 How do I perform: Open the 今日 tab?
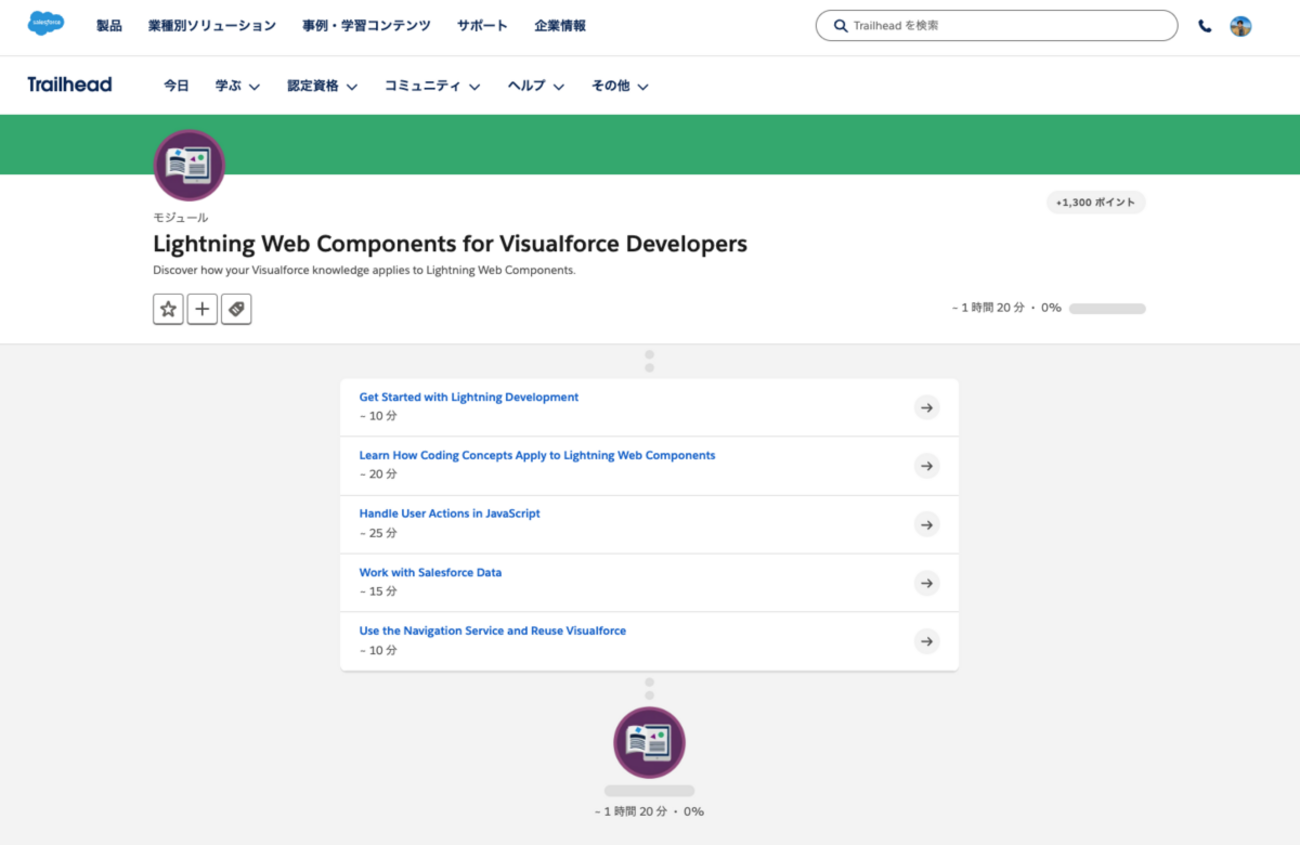(x=176, y=86)
